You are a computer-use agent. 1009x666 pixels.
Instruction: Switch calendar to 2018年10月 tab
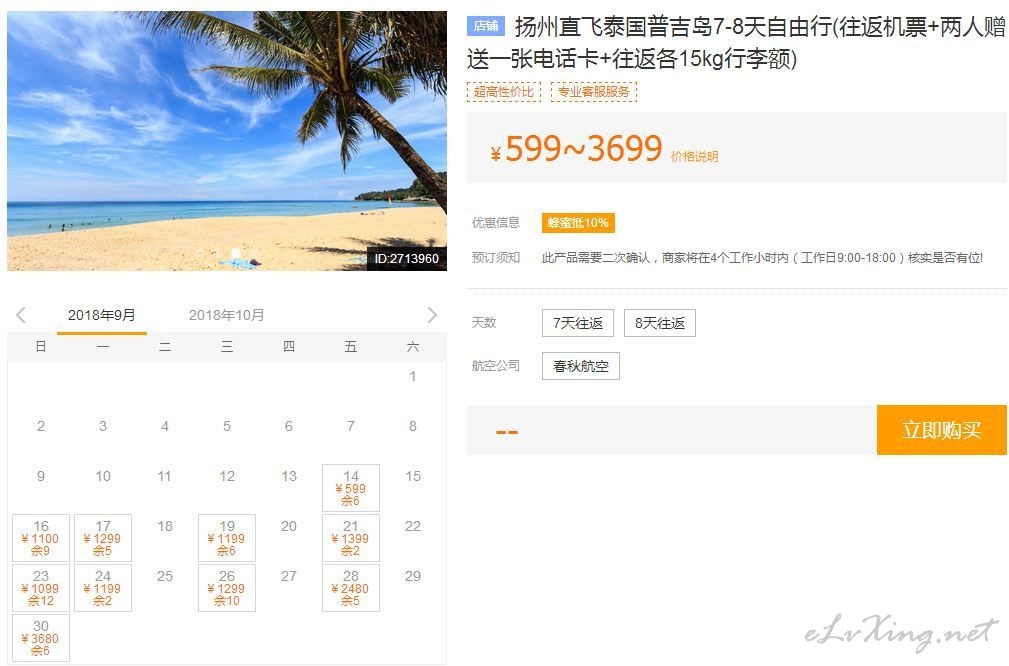coord(227,315)
